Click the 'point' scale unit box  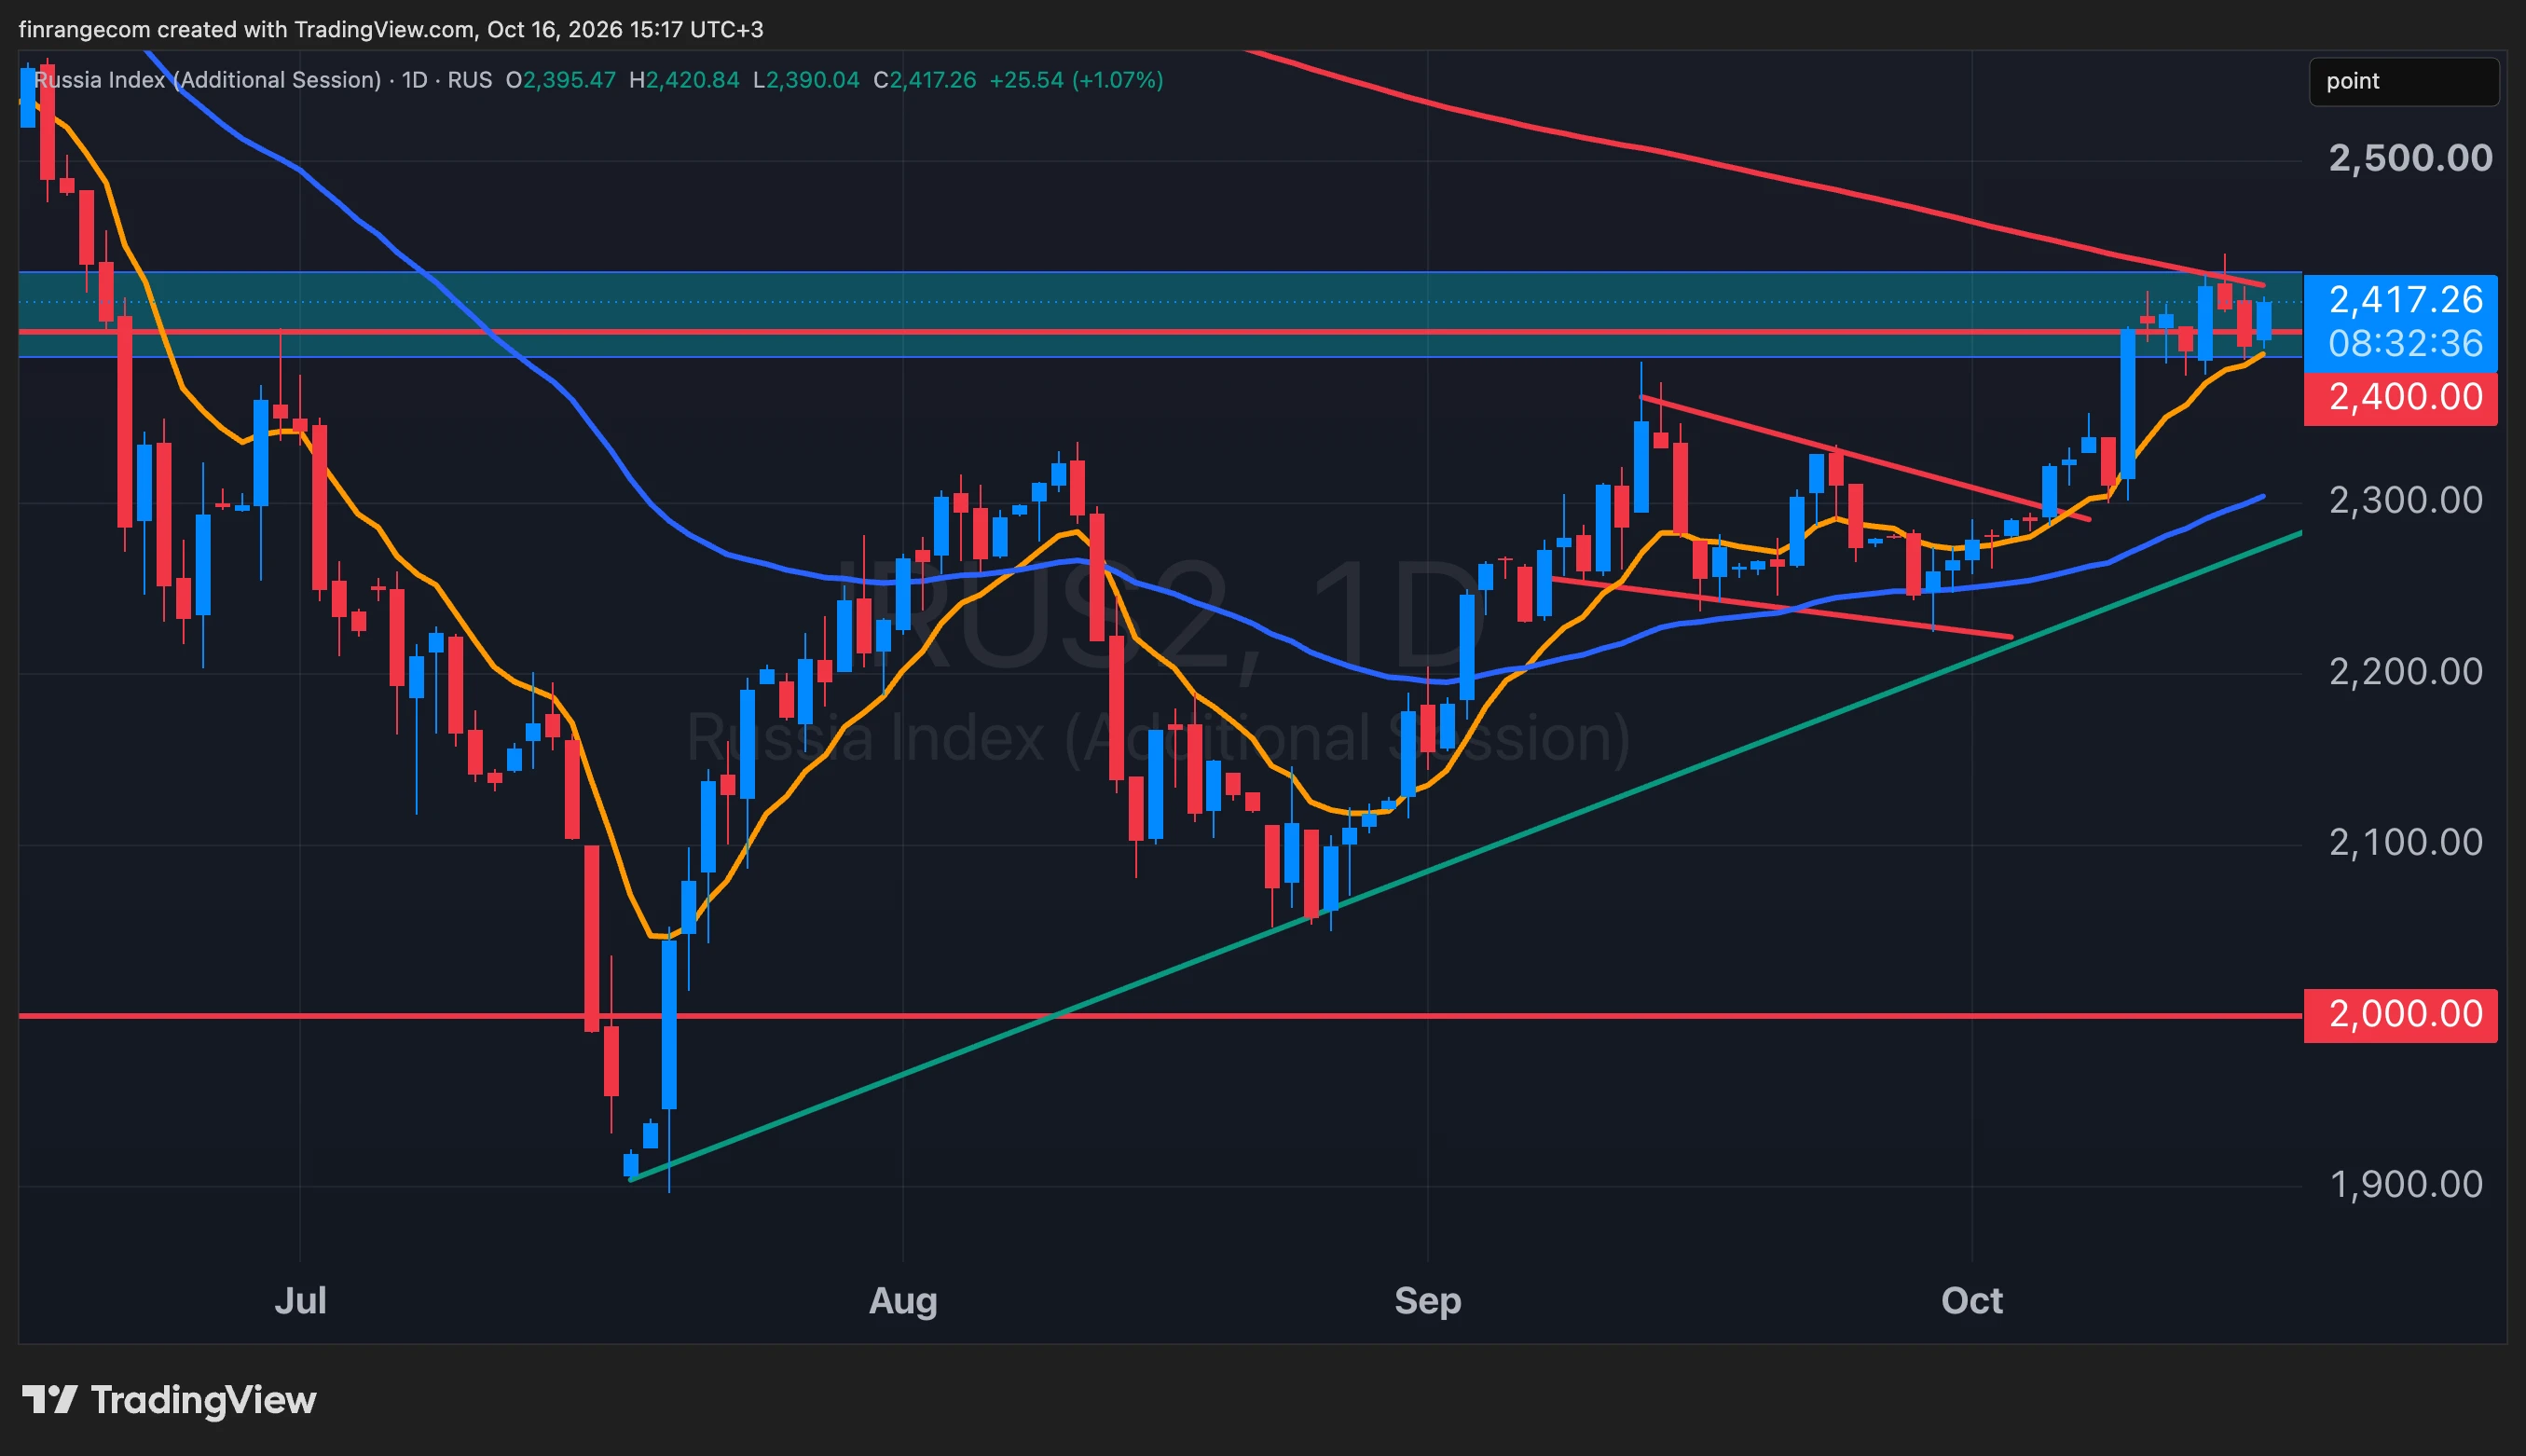tap(2403, 81)
